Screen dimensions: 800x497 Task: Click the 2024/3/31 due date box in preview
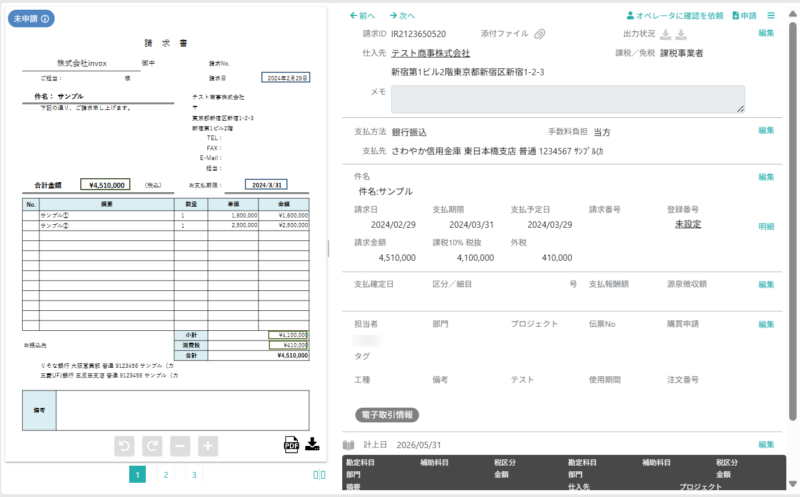point(266,185)
